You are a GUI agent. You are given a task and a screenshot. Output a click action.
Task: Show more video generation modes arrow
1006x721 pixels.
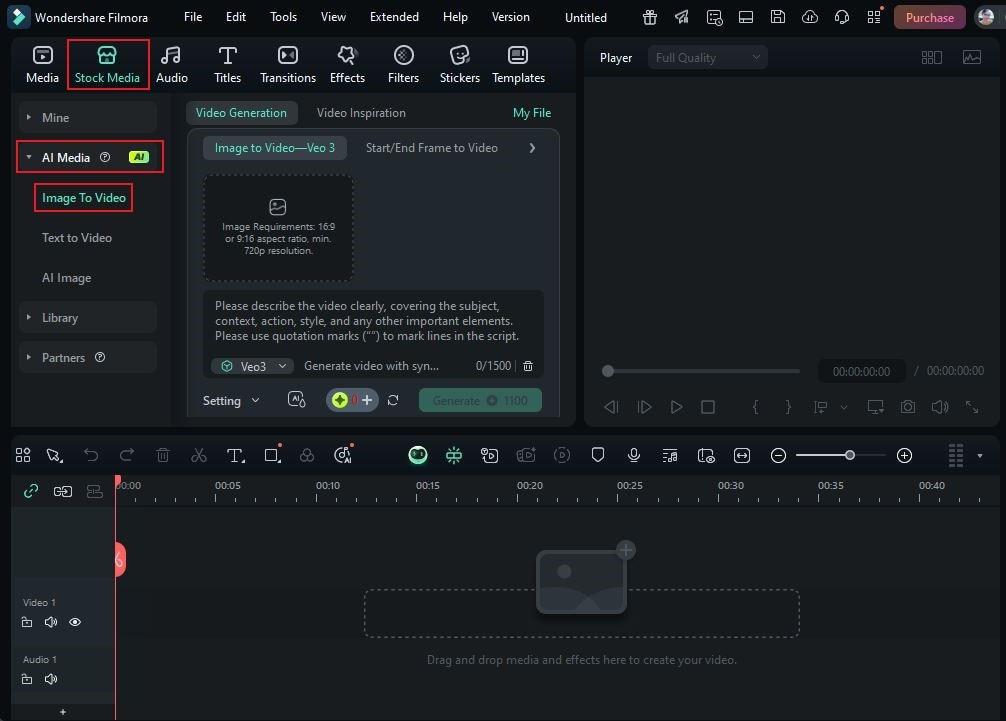point(532,148)
